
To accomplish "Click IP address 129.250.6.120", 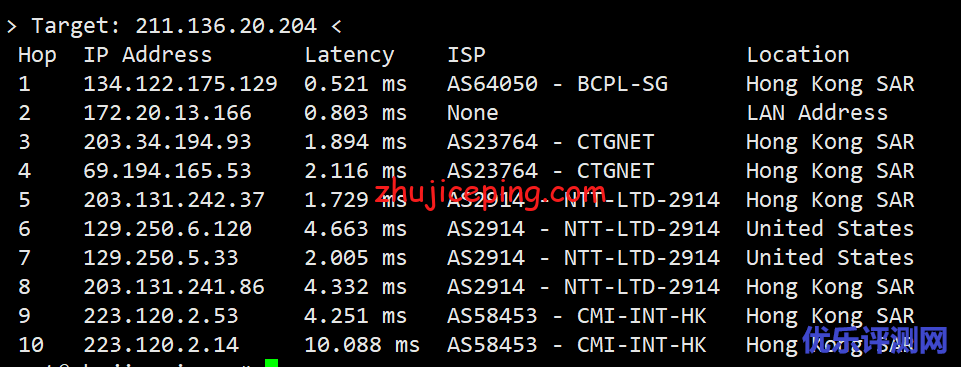I will coord(168,229).
